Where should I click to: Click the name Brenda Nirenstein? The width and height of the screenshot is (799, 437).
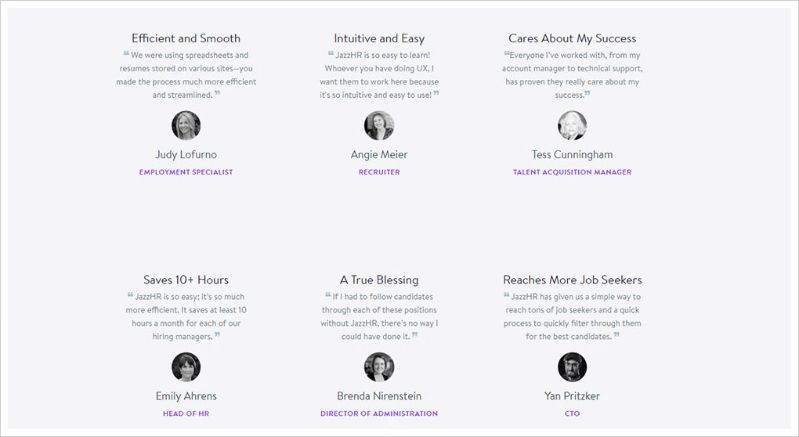tap(379, 396)
